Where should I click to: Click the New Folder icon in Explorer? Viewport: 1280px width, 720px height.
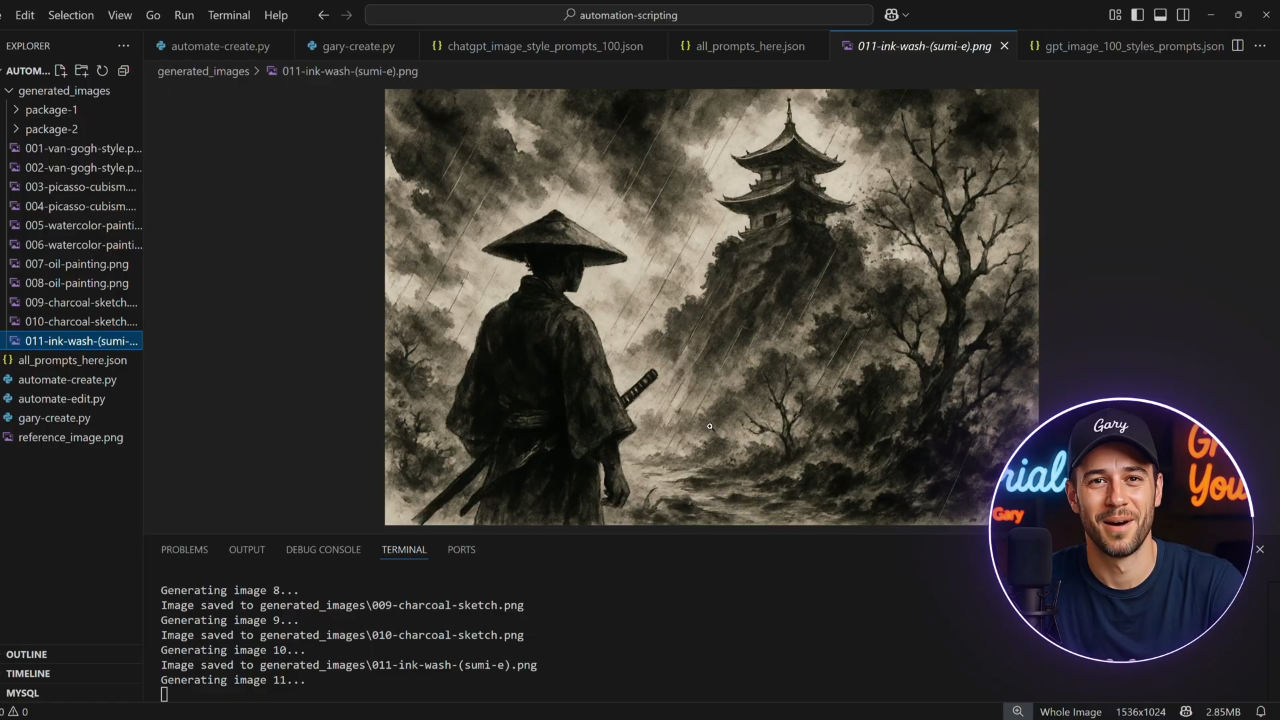point(82,71)
